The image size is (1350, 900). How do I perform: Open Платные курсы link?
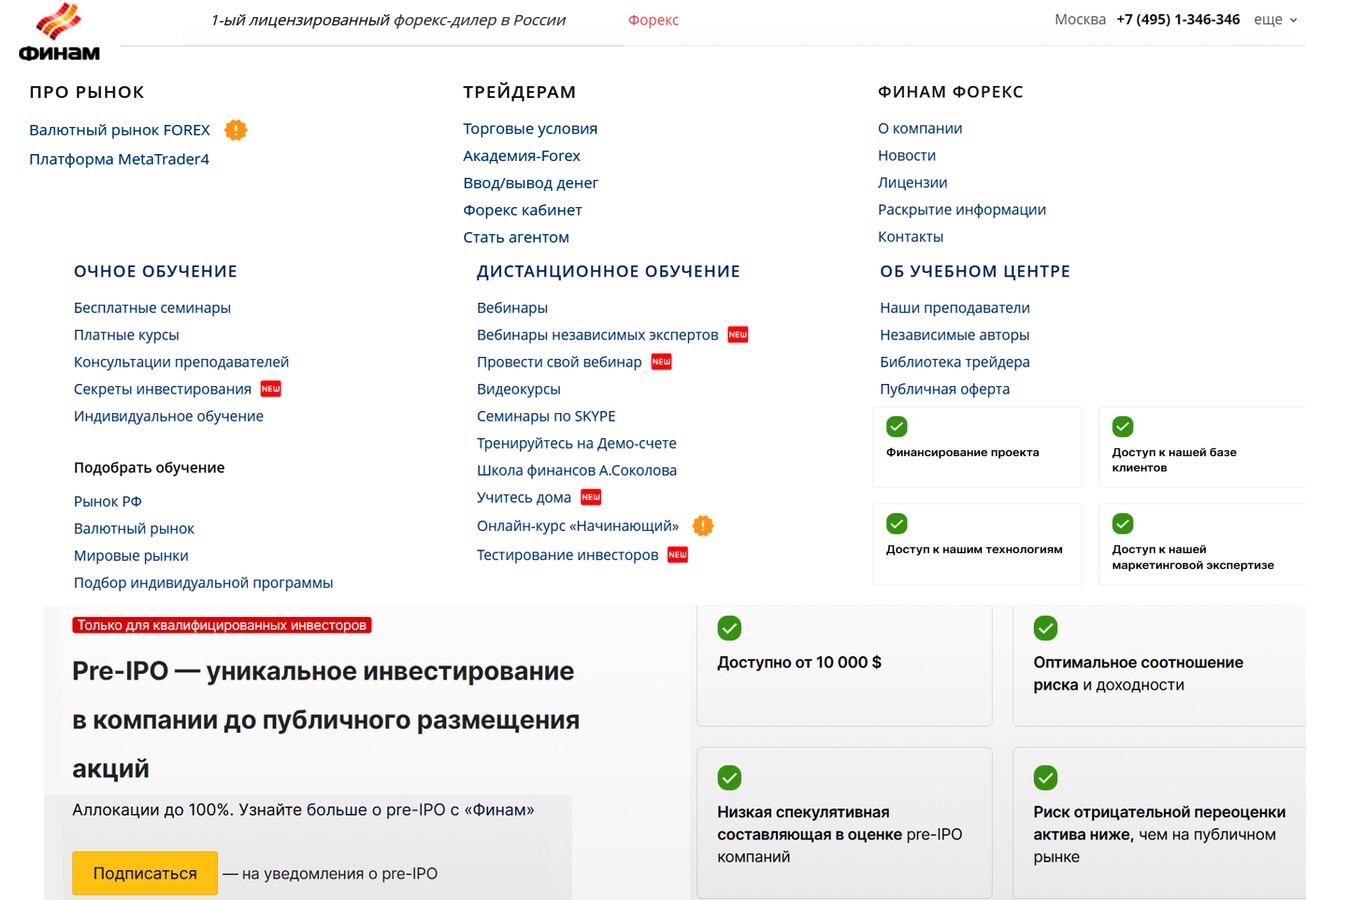126,335
